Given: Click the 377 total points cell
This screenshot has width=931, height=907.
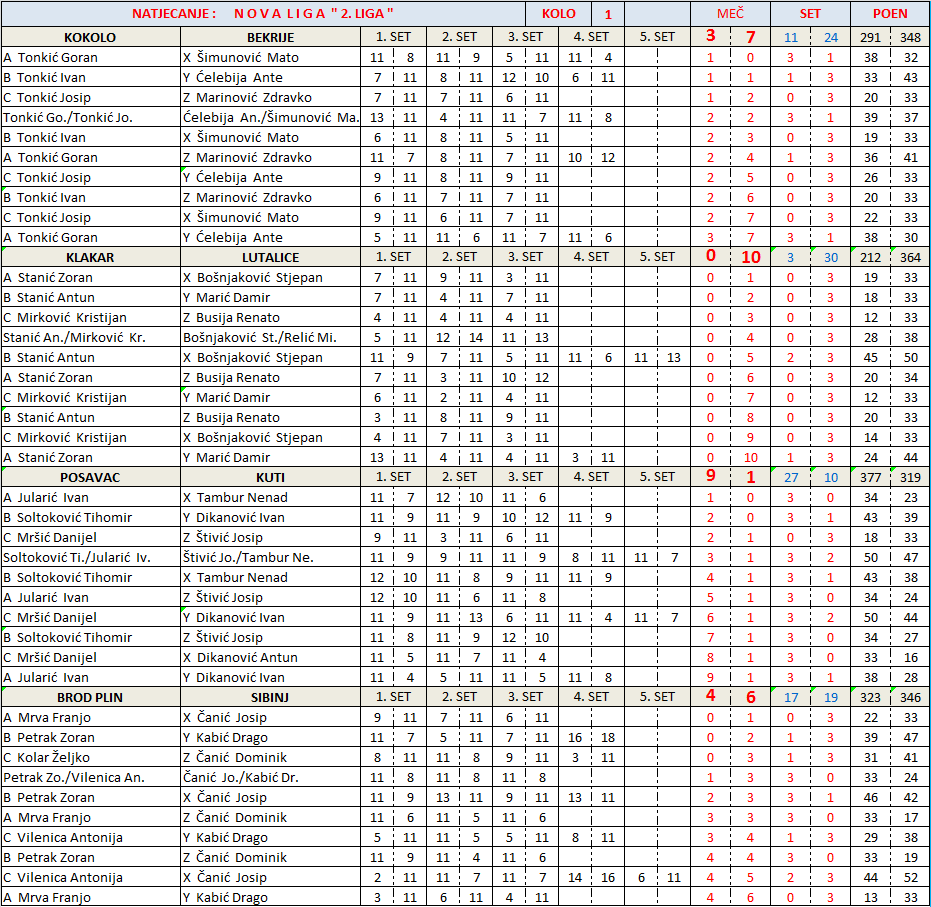Looking at the screenshot, I should click(871, 477).
